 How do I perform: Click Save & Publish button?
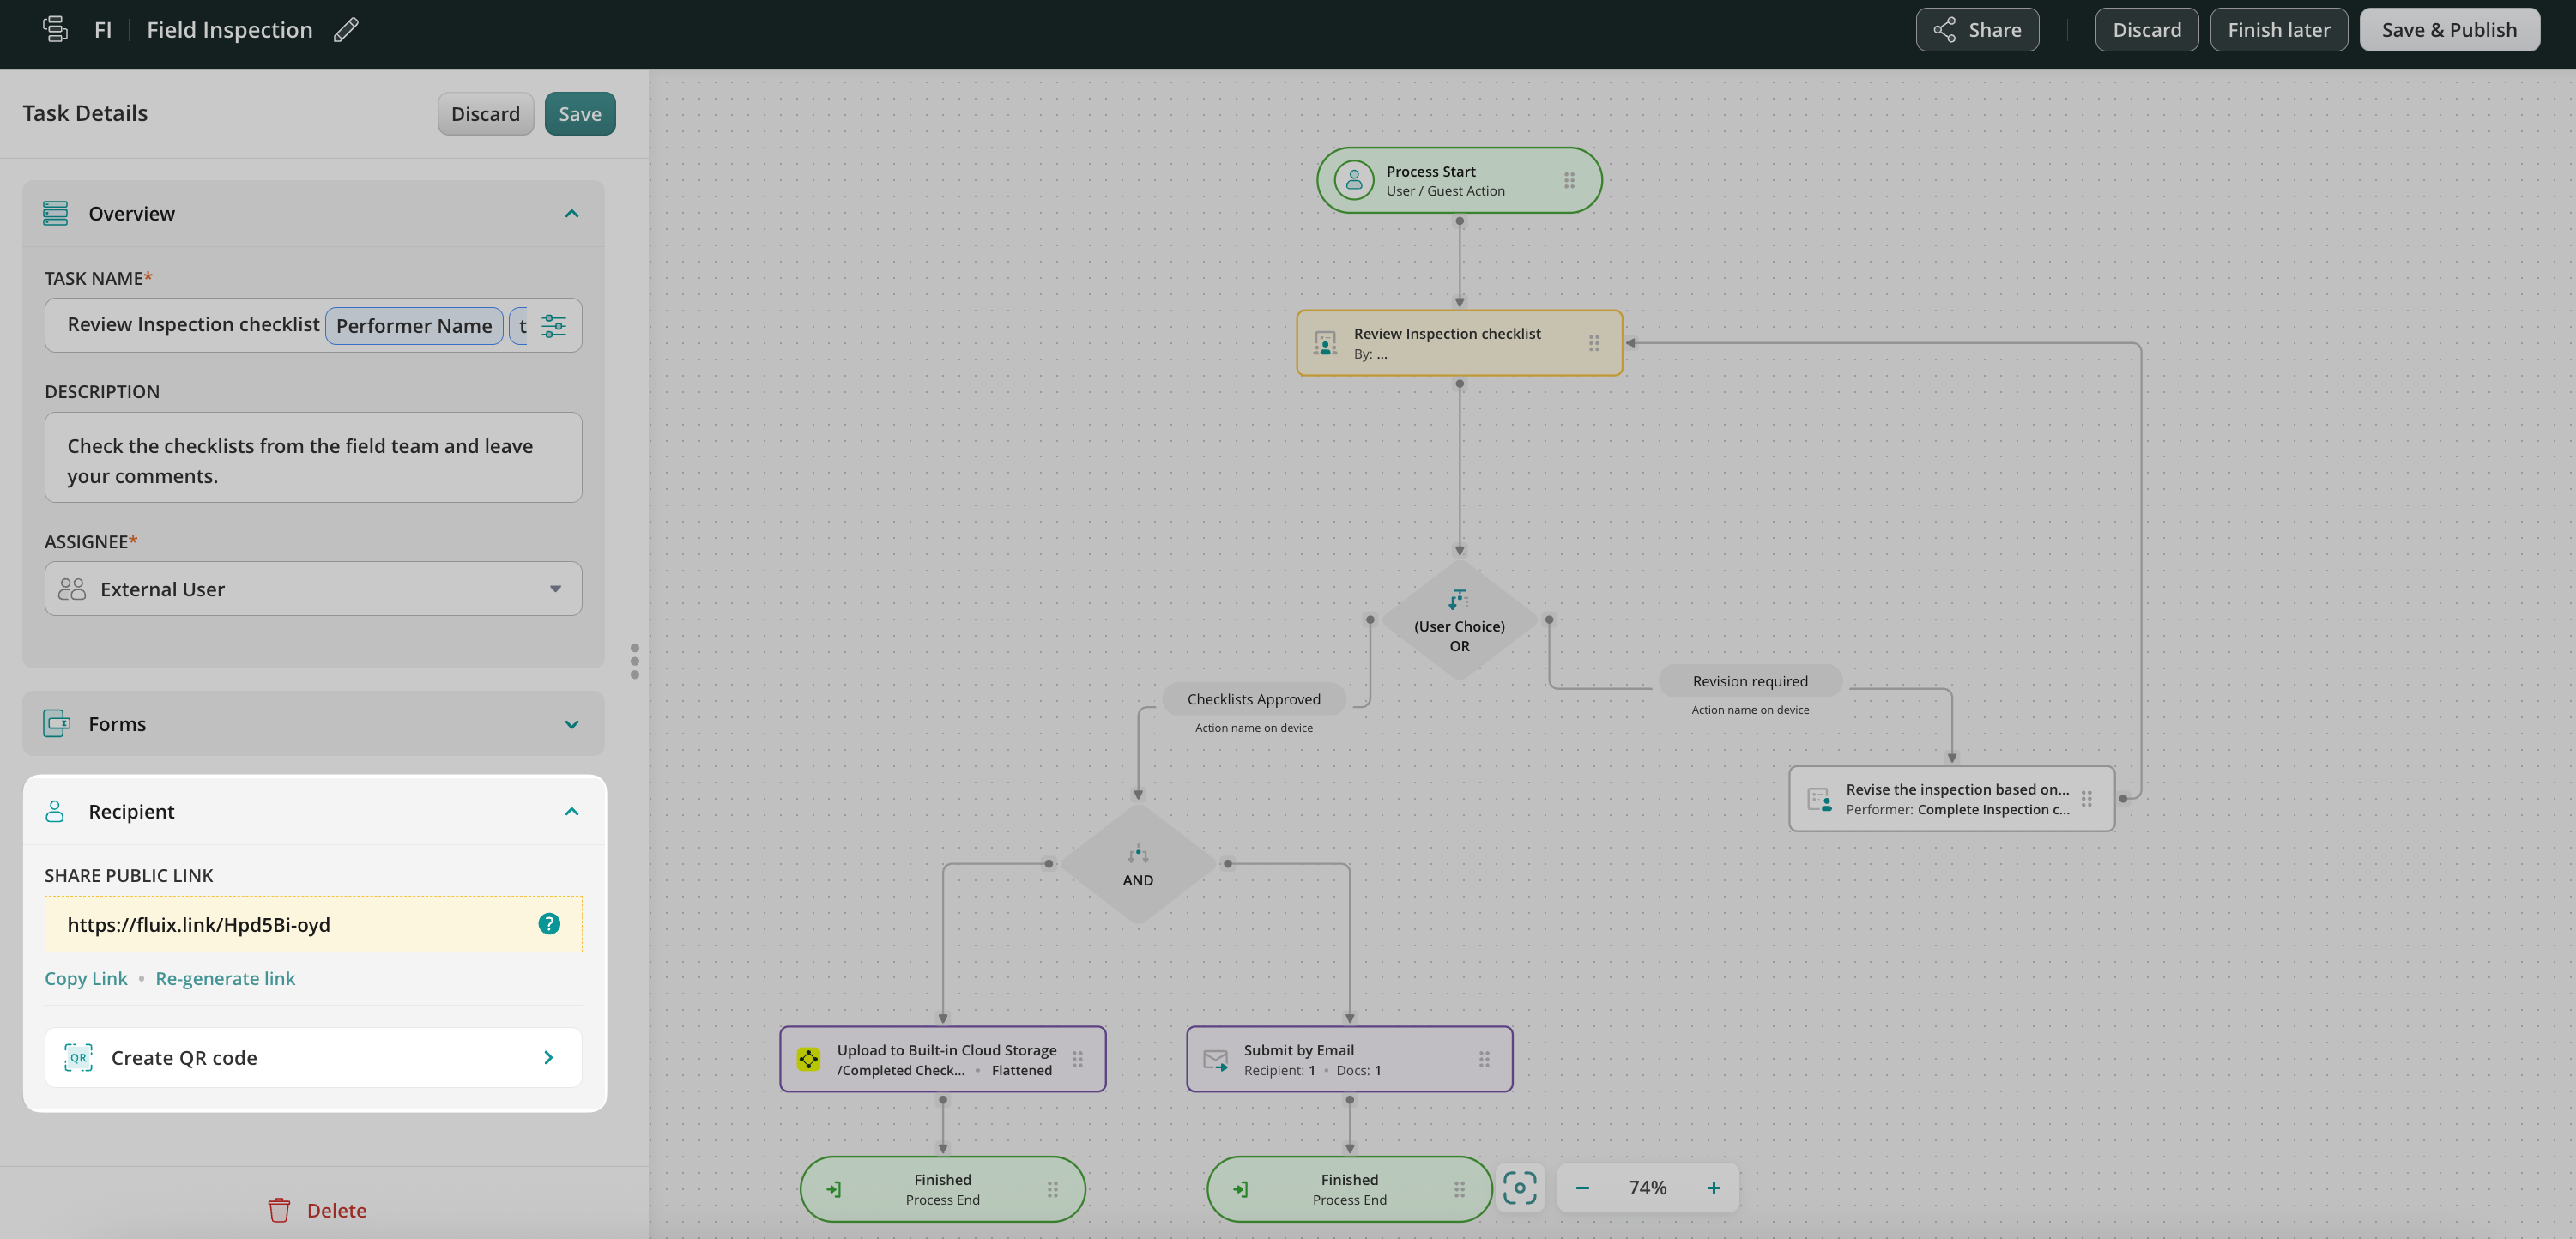2448,30
